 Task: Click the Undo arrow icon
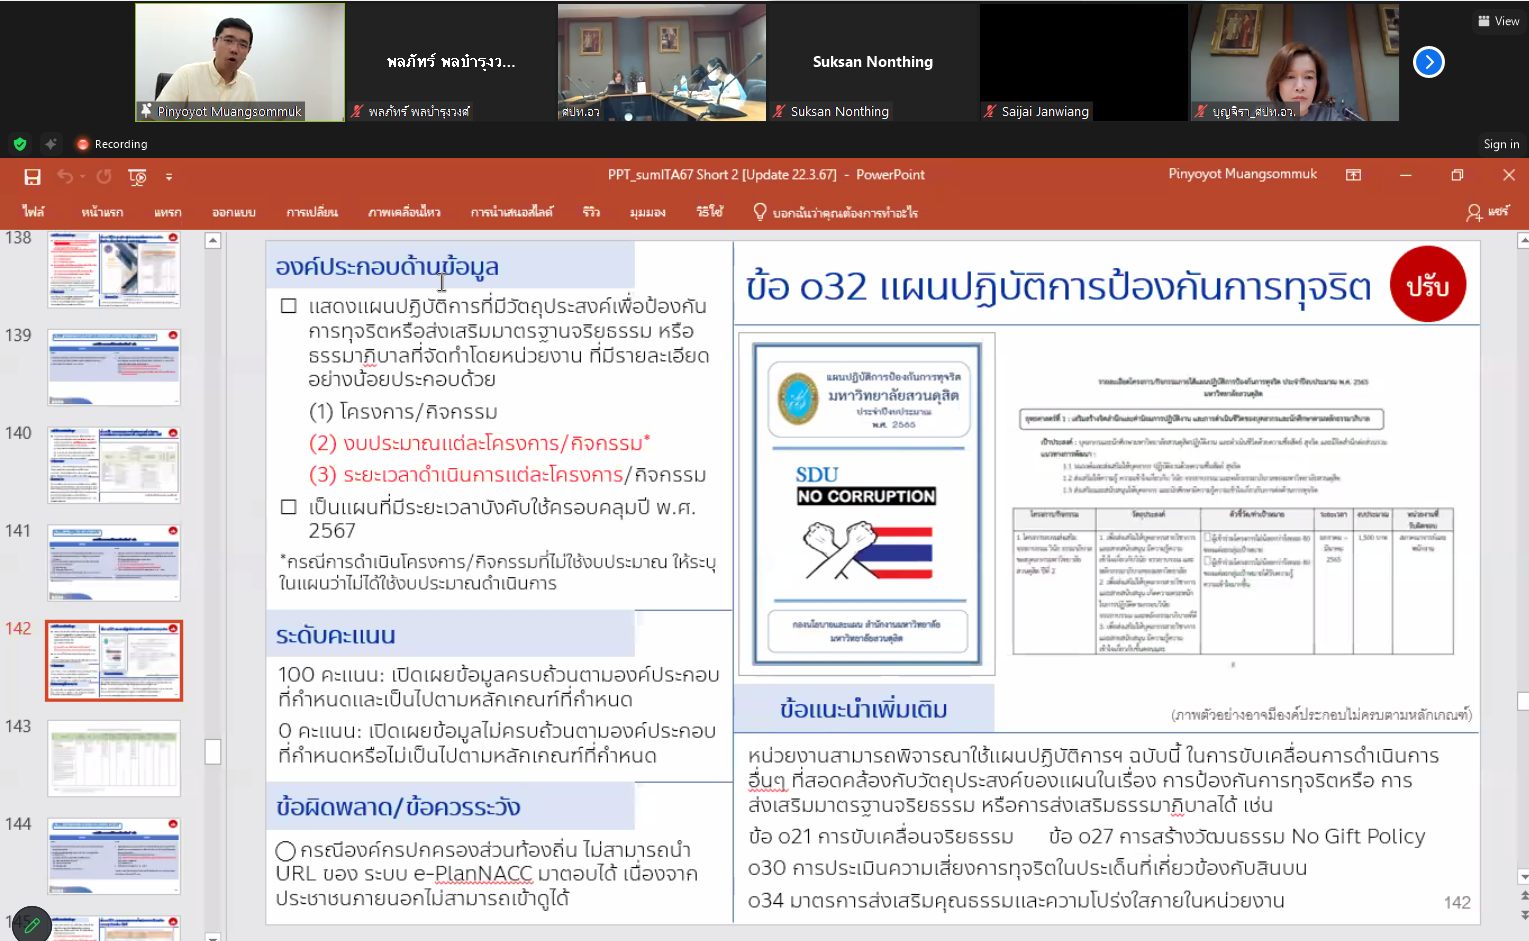click(x=65, y=177)
